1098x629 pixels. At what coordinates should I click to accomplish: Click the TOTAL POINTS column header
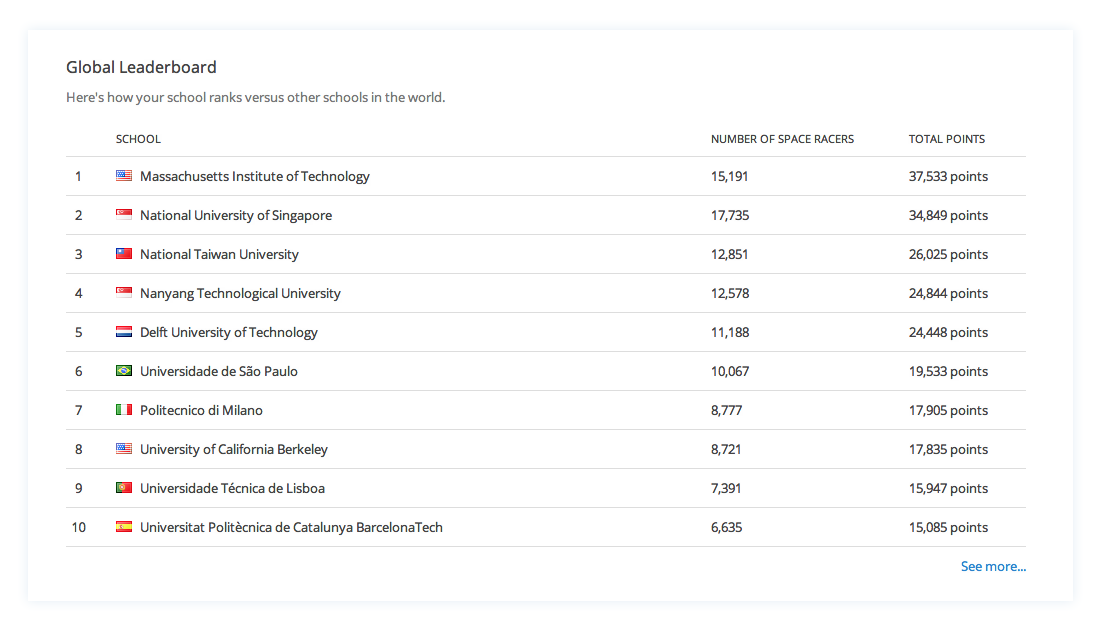[946, 139]
